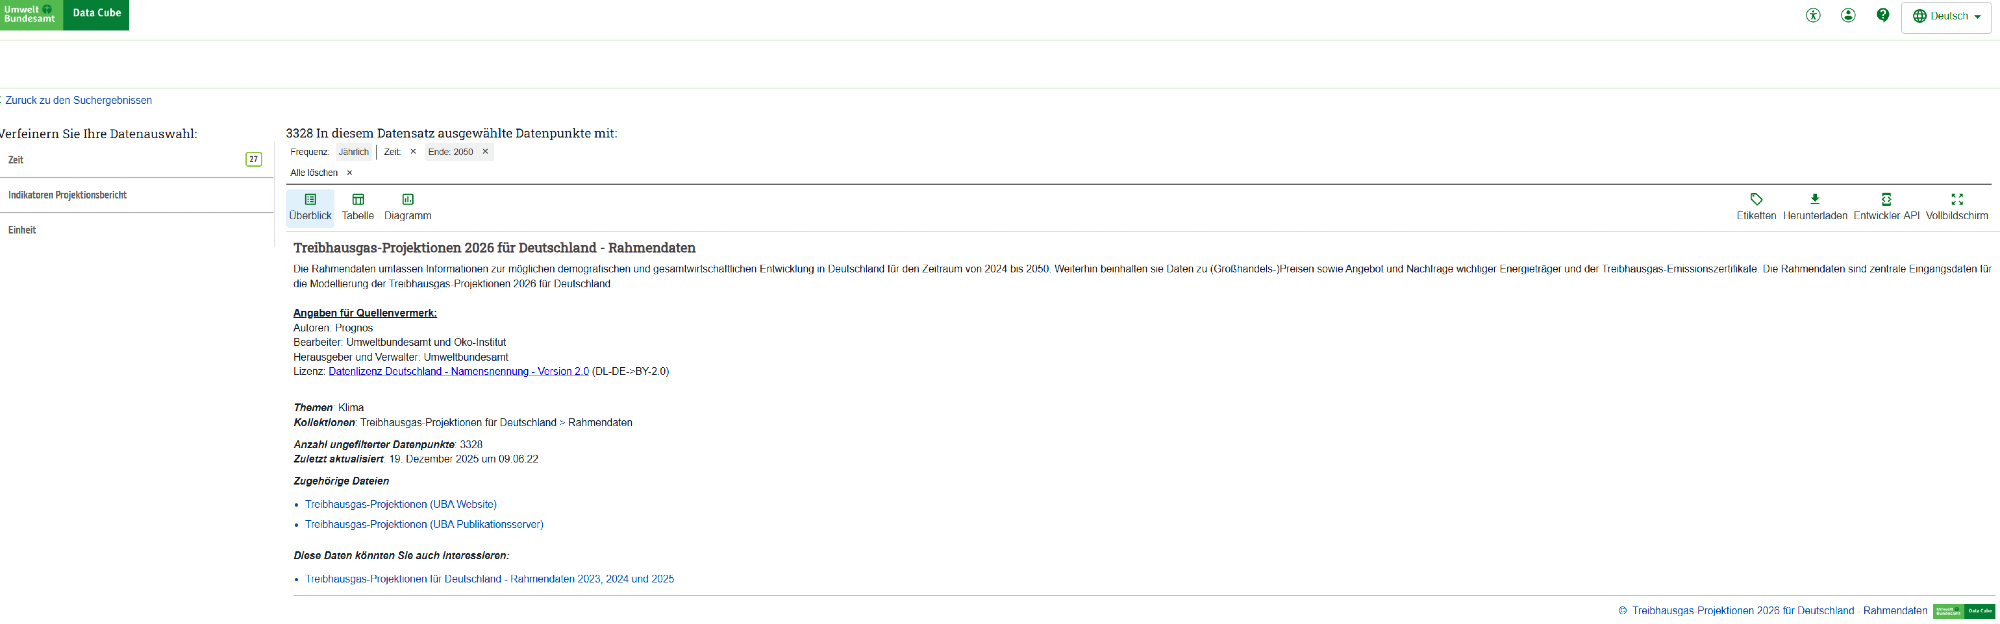Enter Vollbildschirm fullscreen mode
The image size is (2000, 624).
pos(1957,200)
